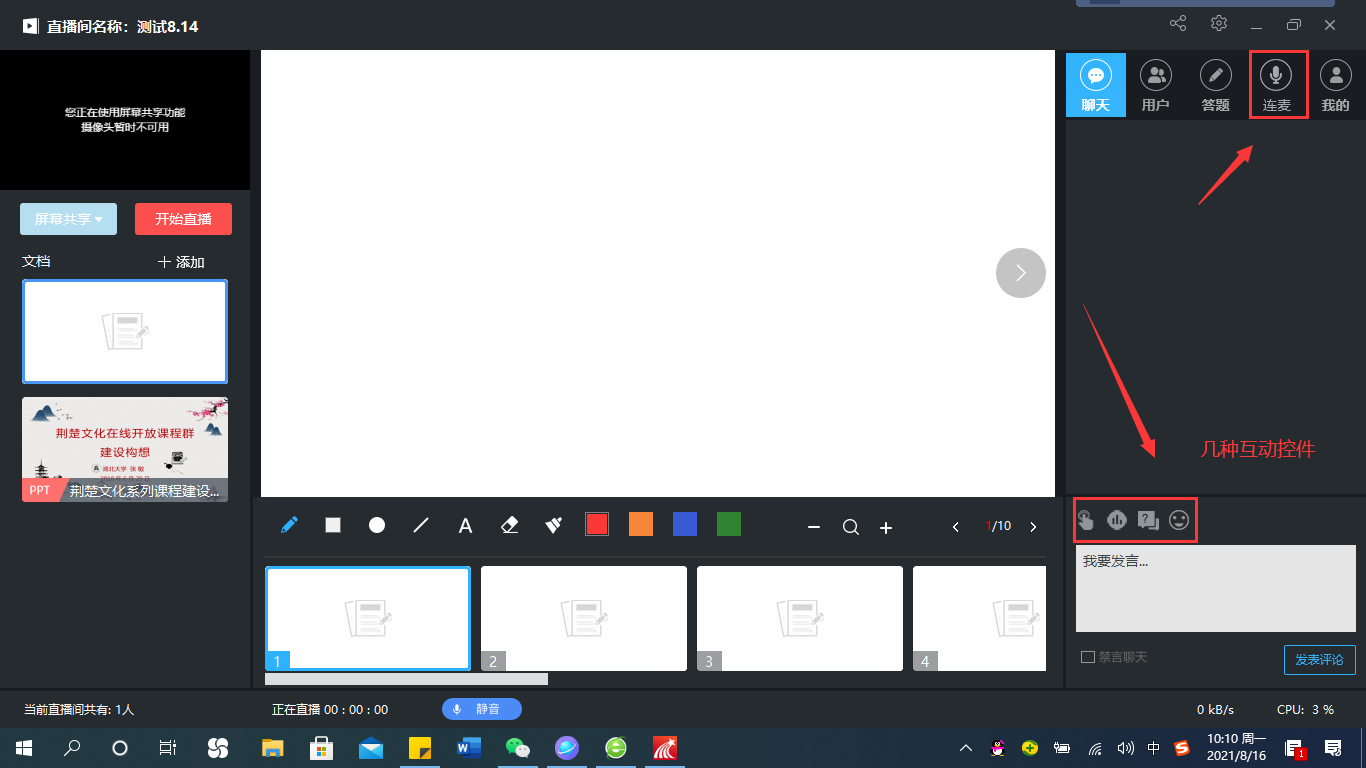Show hidden system tray icons
This screenshot has width=1366, height=768.
pyautogui.click(x=966, y=747)
